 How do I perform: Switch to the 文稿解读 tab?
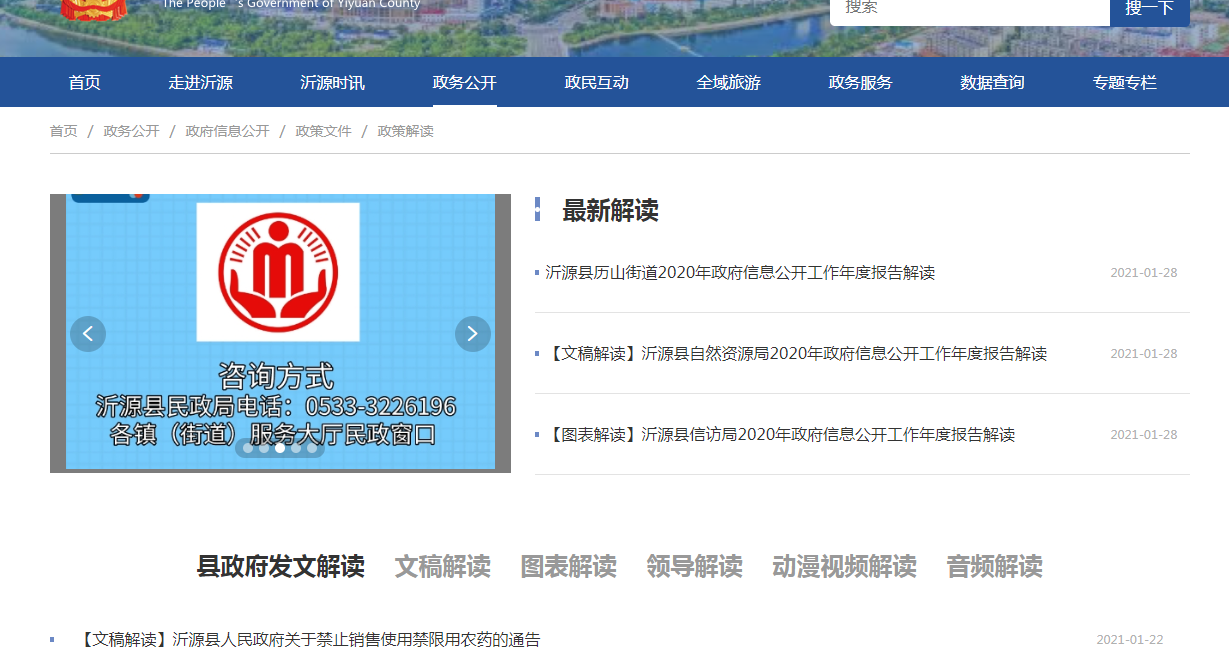(443, 567)
